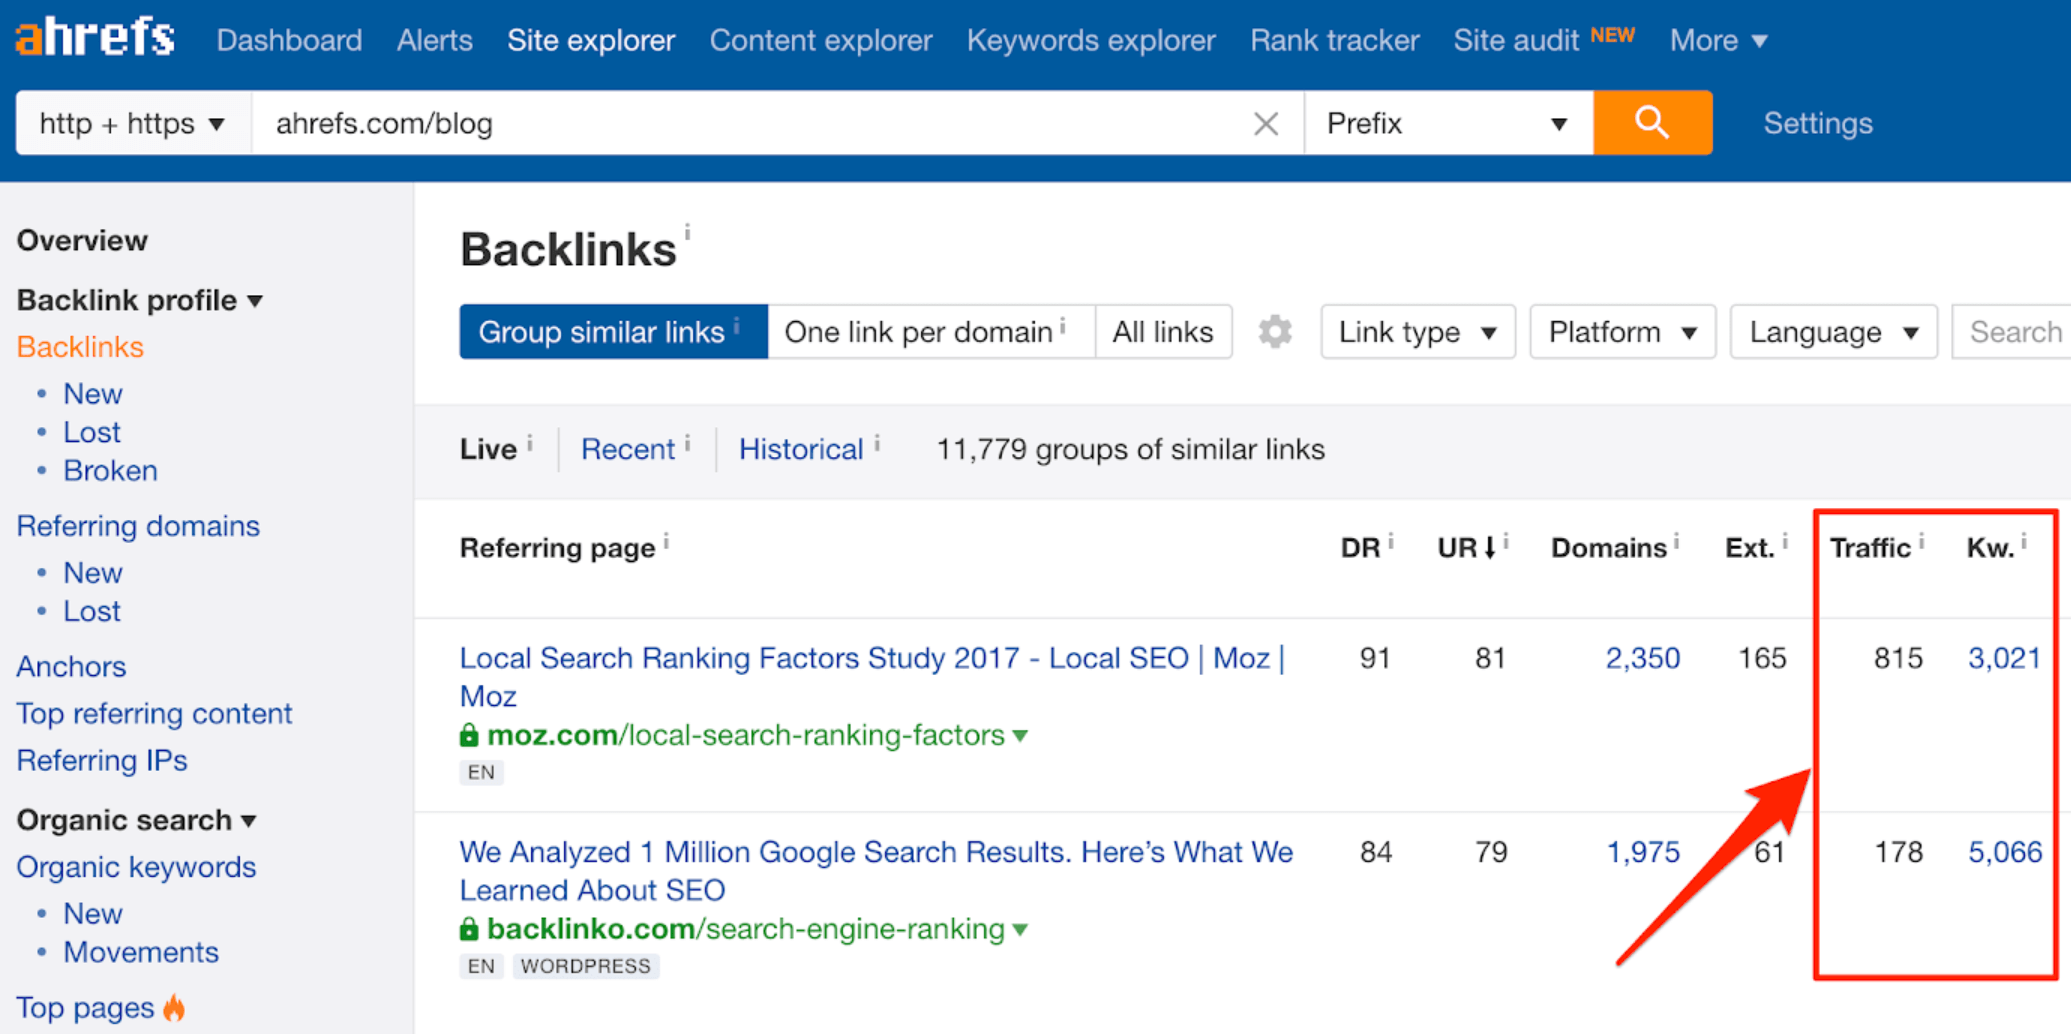The image size is (2071, 1034).
Task: Open Alerts in top navigation
Action: 434,40
